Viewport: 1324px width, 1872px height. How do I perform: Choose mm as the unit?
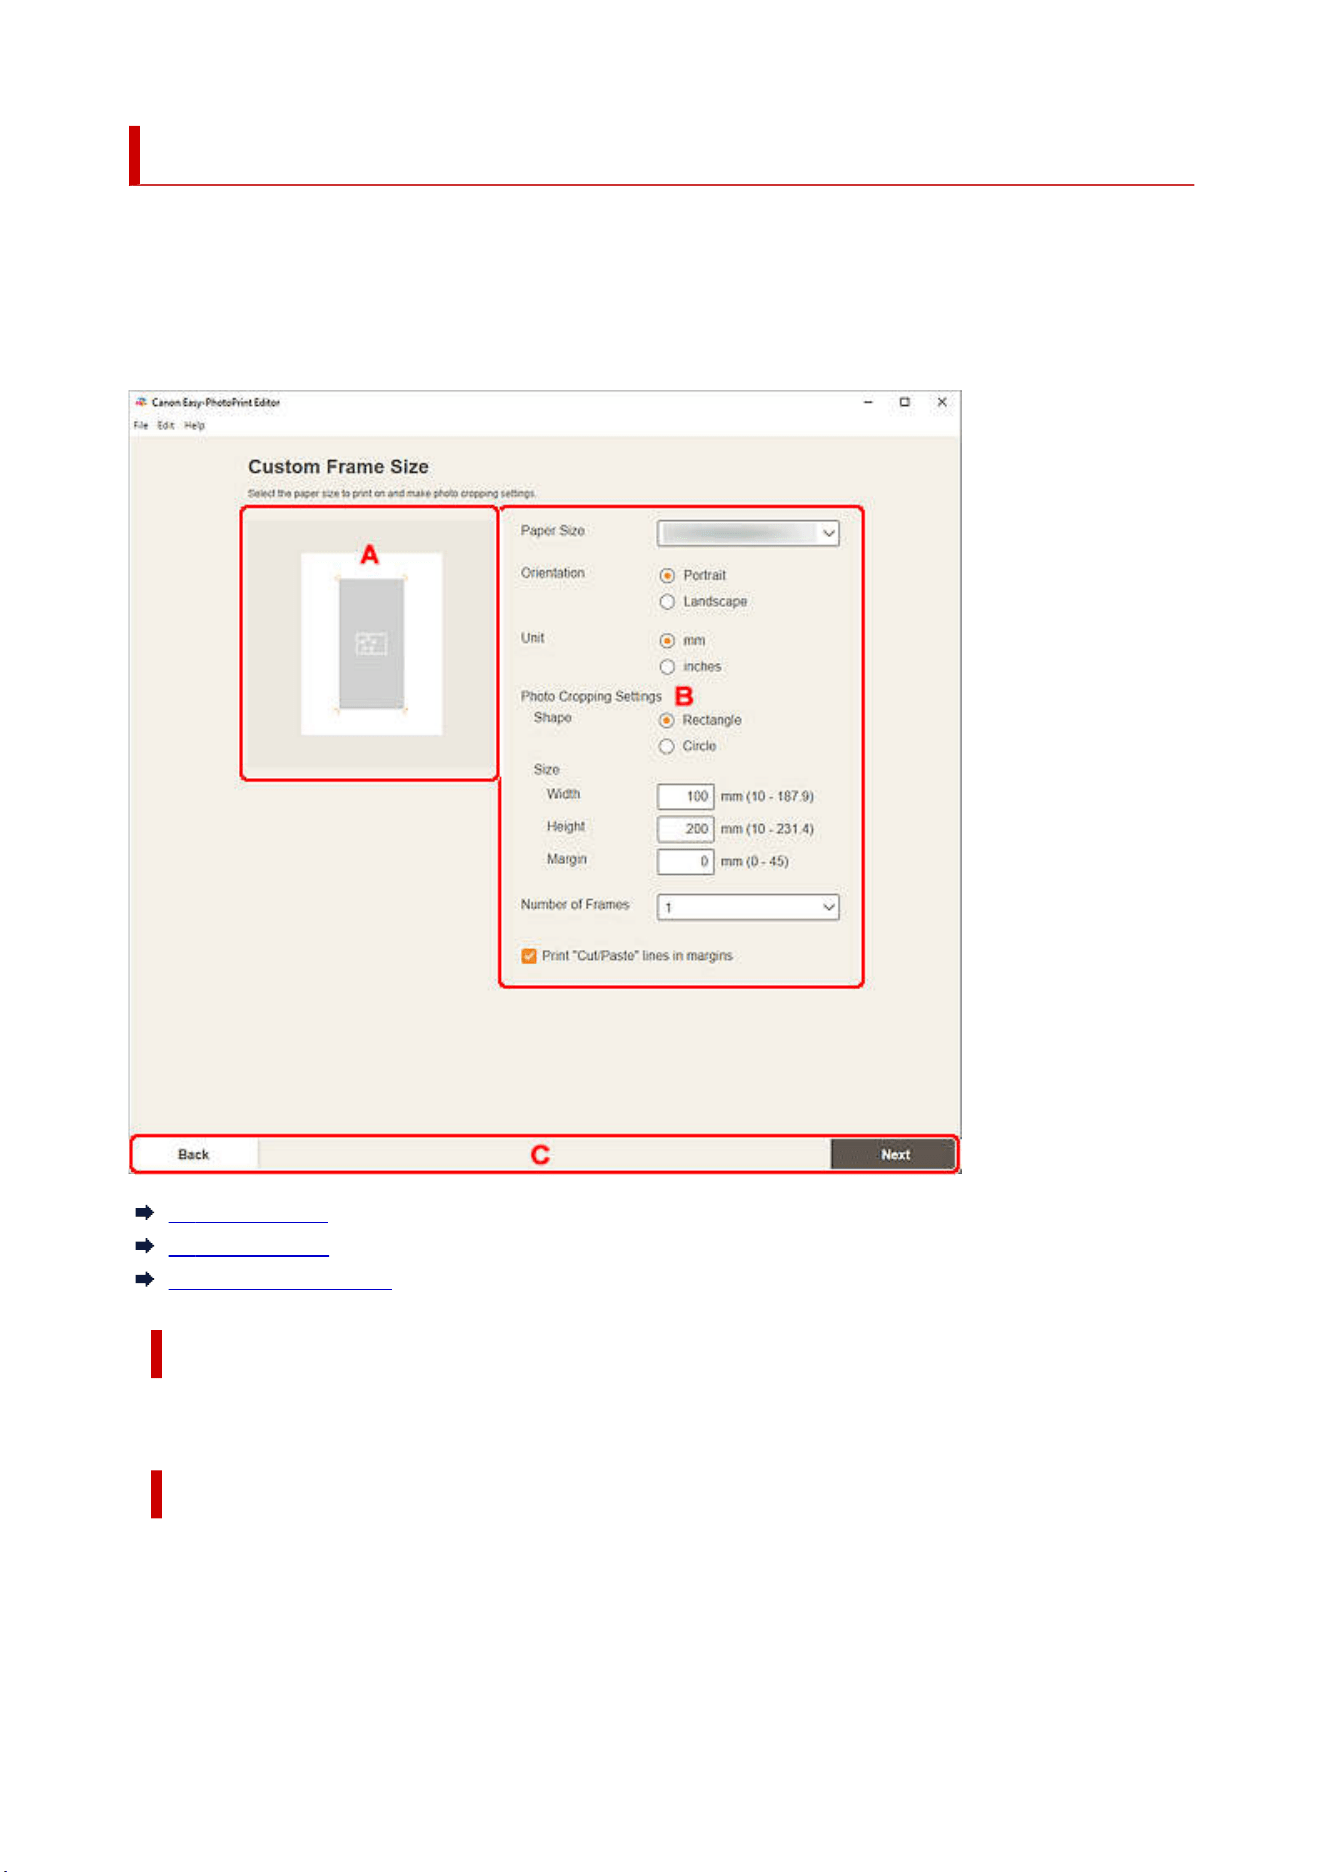coord(667,640)
